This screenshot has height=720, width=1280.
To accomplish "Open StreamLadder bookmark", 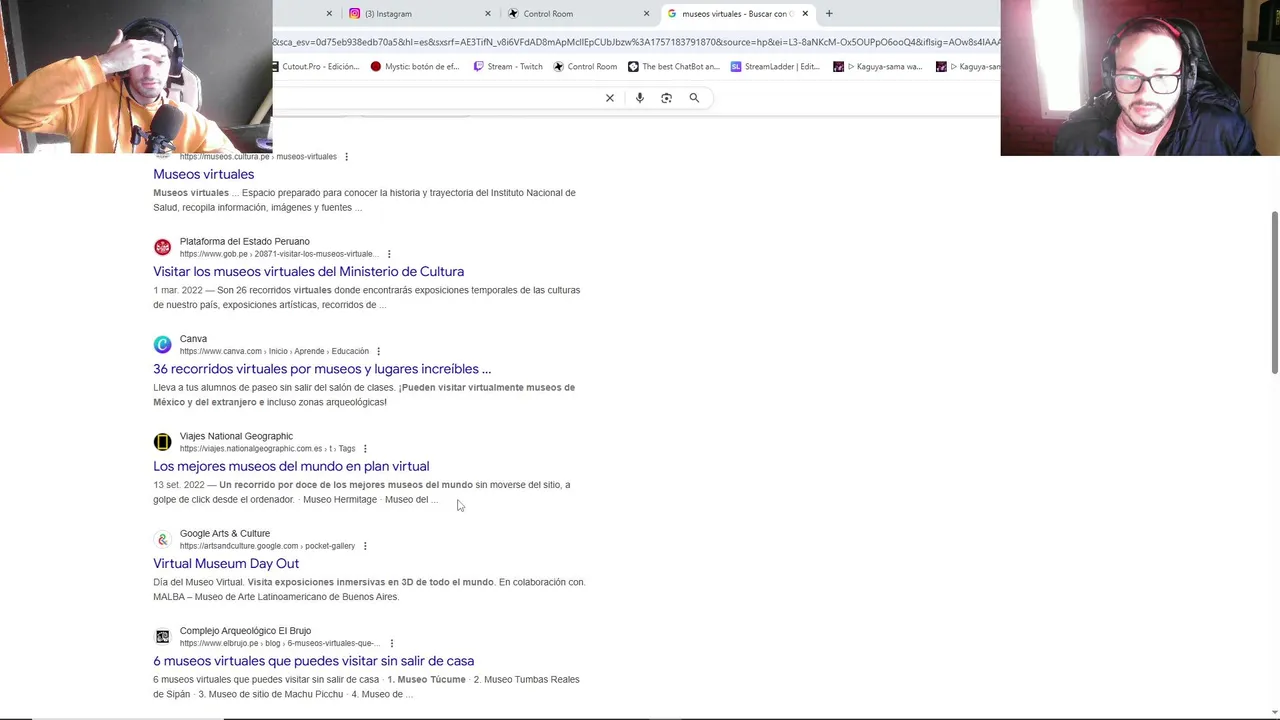I will click(775, 67).
